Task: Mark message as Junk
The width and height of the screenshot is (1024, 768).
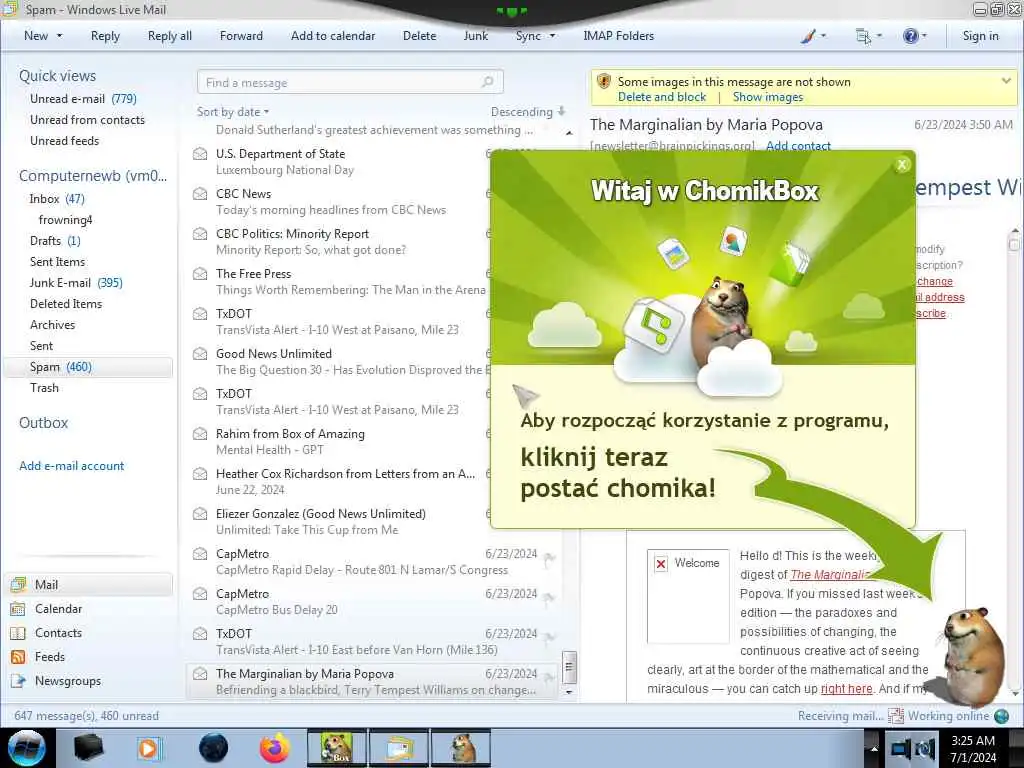Action: pos(475,36)
